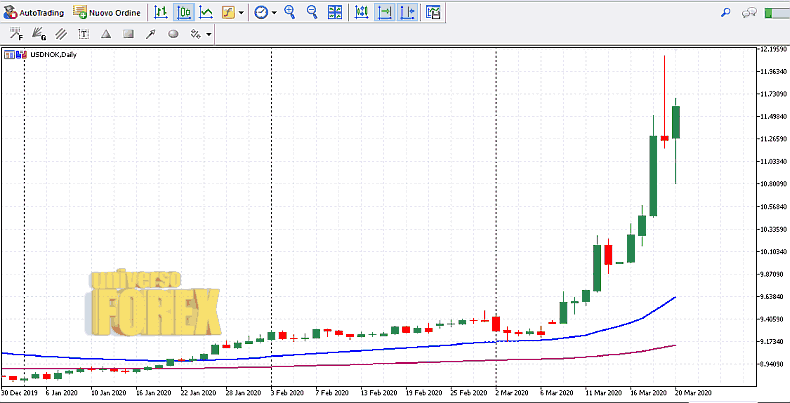The width and height of the screenshot is (790, 403).
Task: Choose the ellipse shape drawing tool
Action: [x=173, y=34]
